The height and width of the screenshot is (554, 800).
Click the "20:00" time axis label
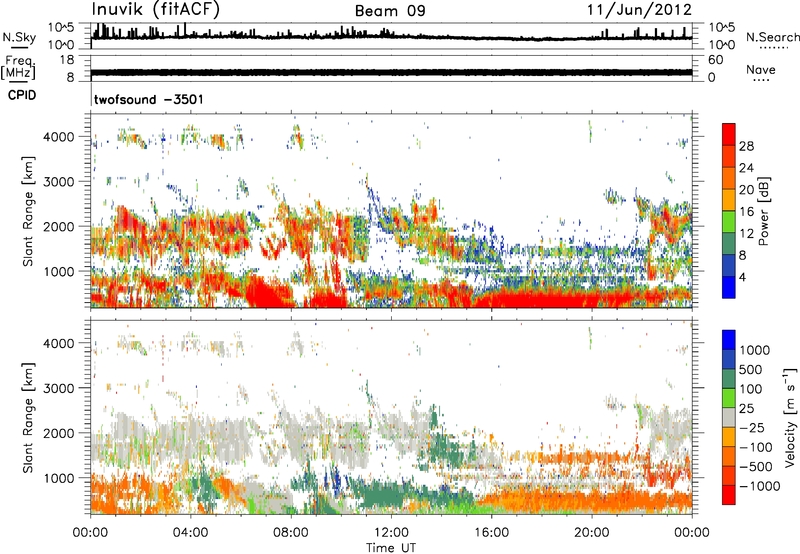coord(592,533)
